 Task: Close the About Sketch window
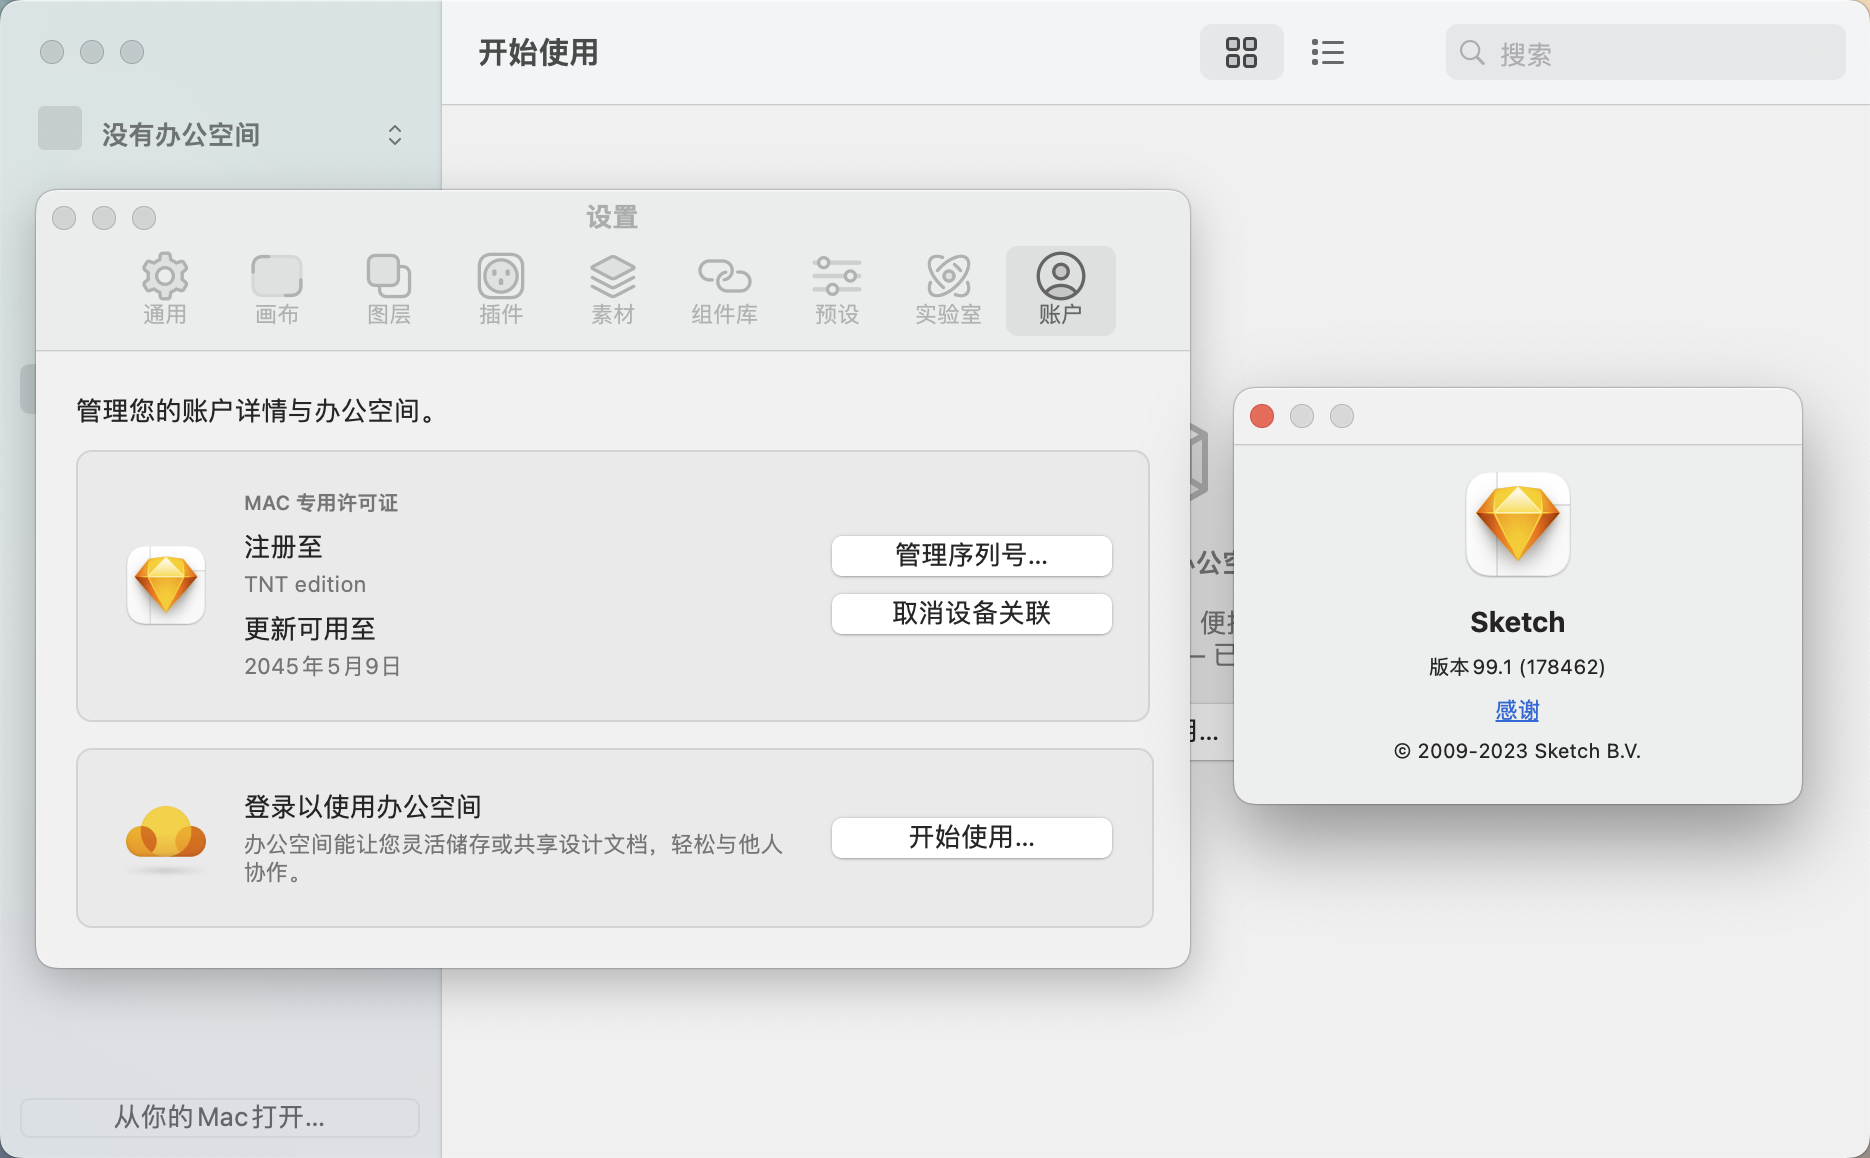[1262, 416]
